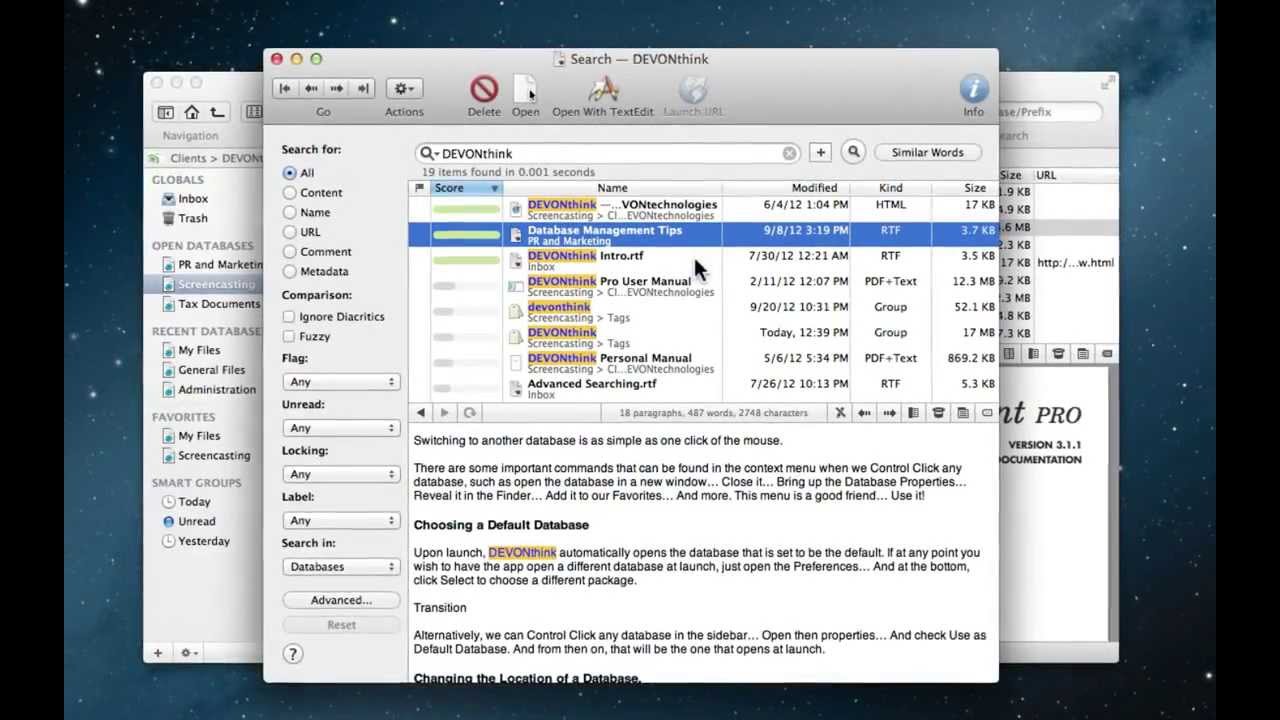The height and width of the screenshot is (720, 1280).
Task: Click Open With TextEdit icon
Action: [x=603, y=89]
